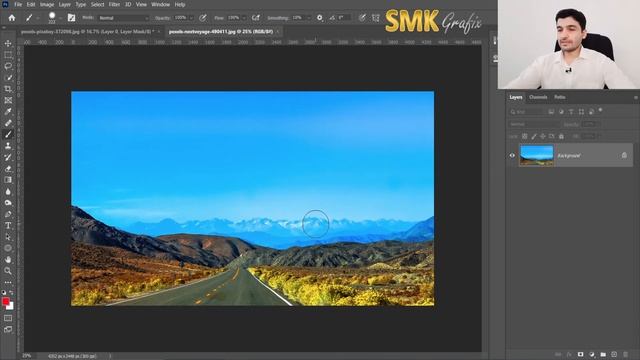Turn layer filtering on or off
This screenshot has width=640, height=360.
600,110
